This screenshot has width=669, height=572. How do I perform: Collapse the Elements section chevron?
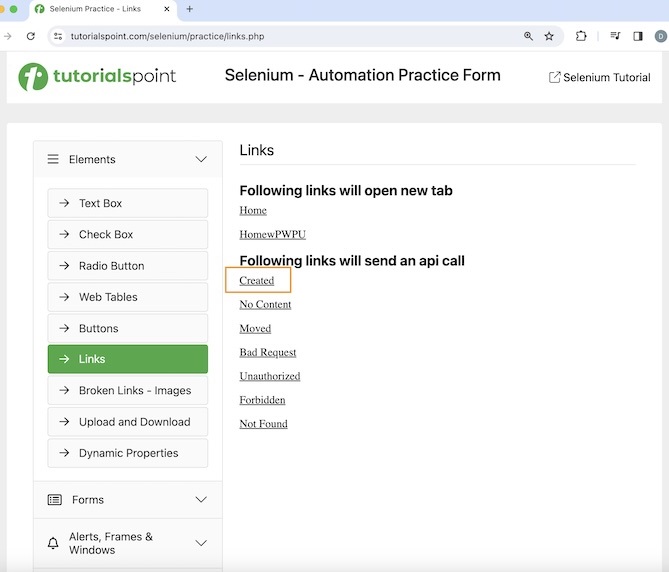[x=201, y=159]
